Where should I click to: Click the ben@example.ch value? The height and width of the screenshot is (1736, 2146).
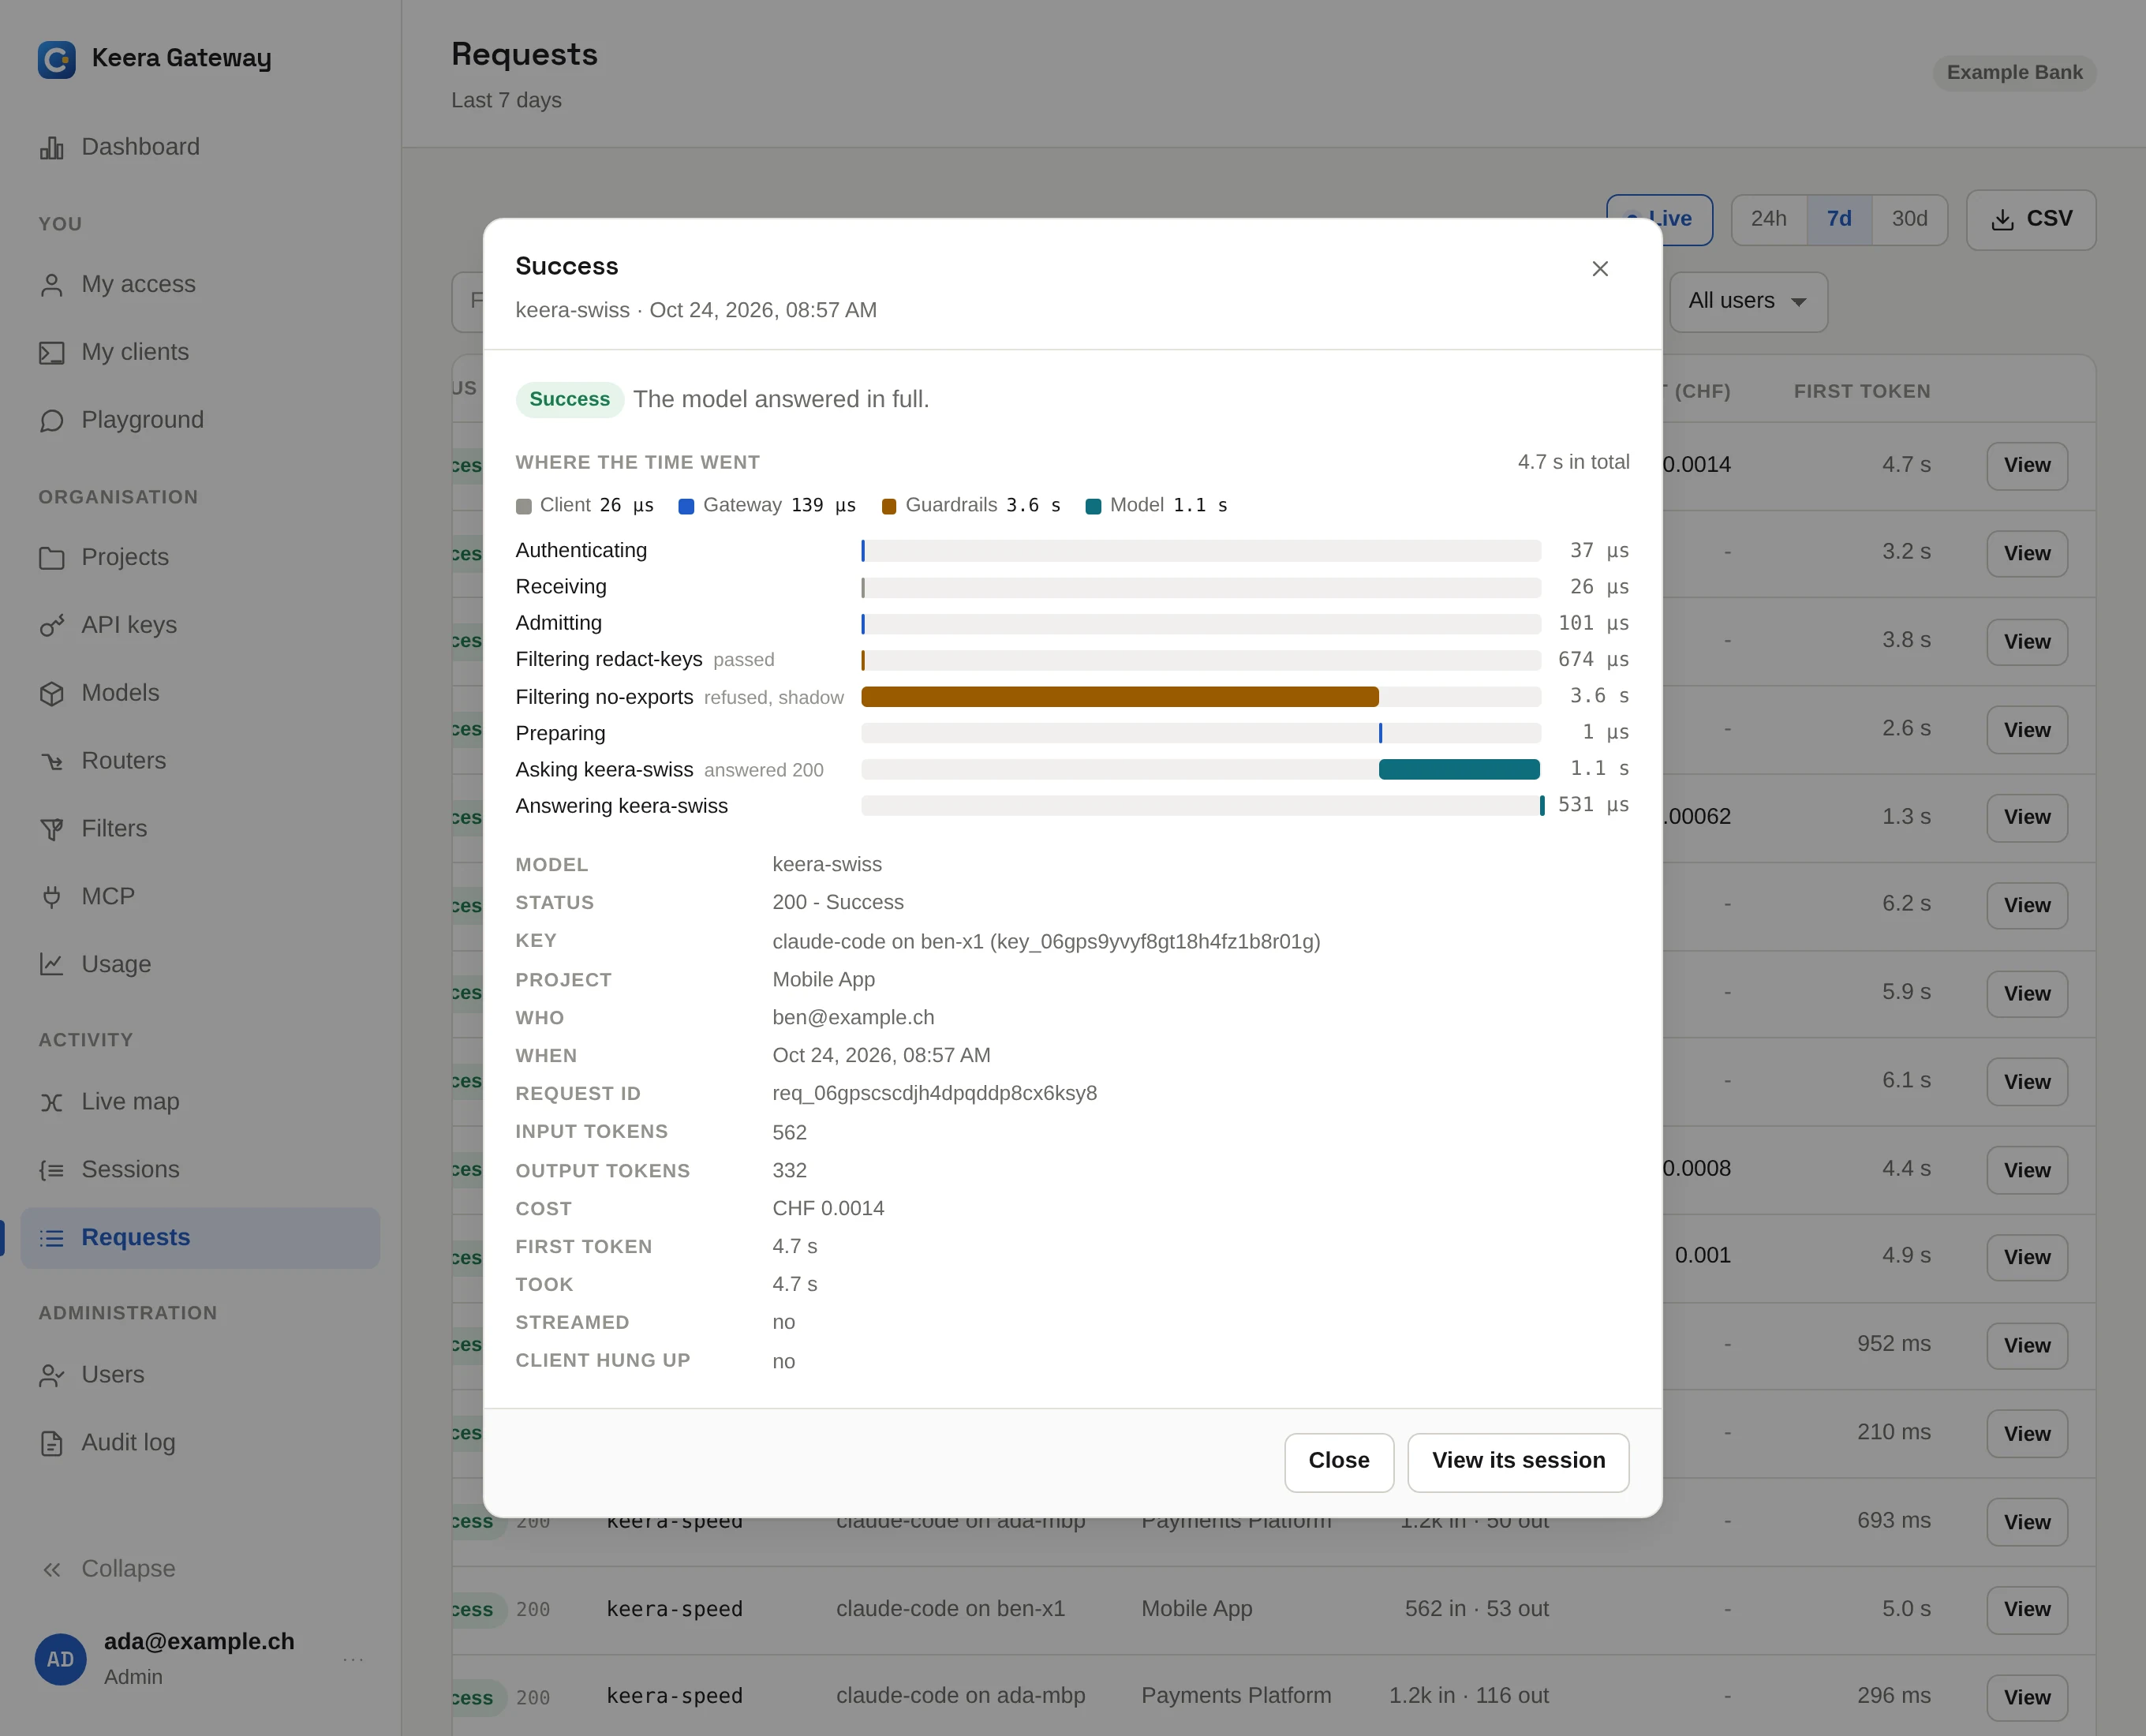(x=853, y=1017)
